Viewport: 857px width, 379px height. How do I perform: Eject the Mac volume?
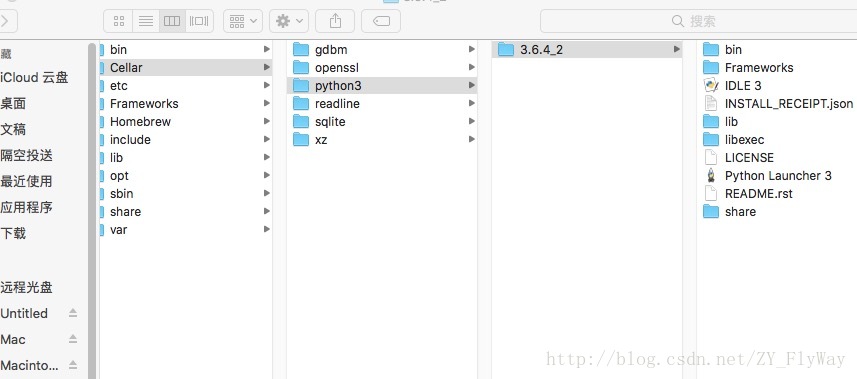[x=73, y=339]
